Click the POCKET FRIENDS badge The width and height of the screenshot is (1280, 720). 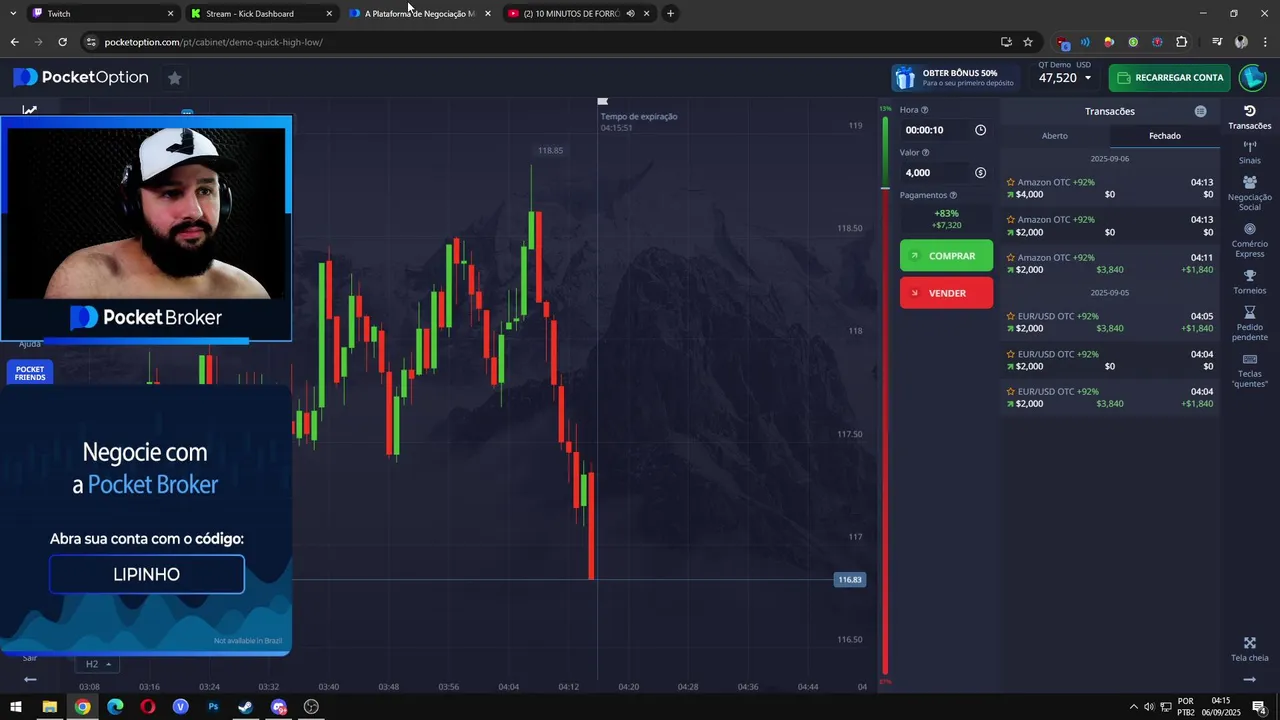click(30, 373)
